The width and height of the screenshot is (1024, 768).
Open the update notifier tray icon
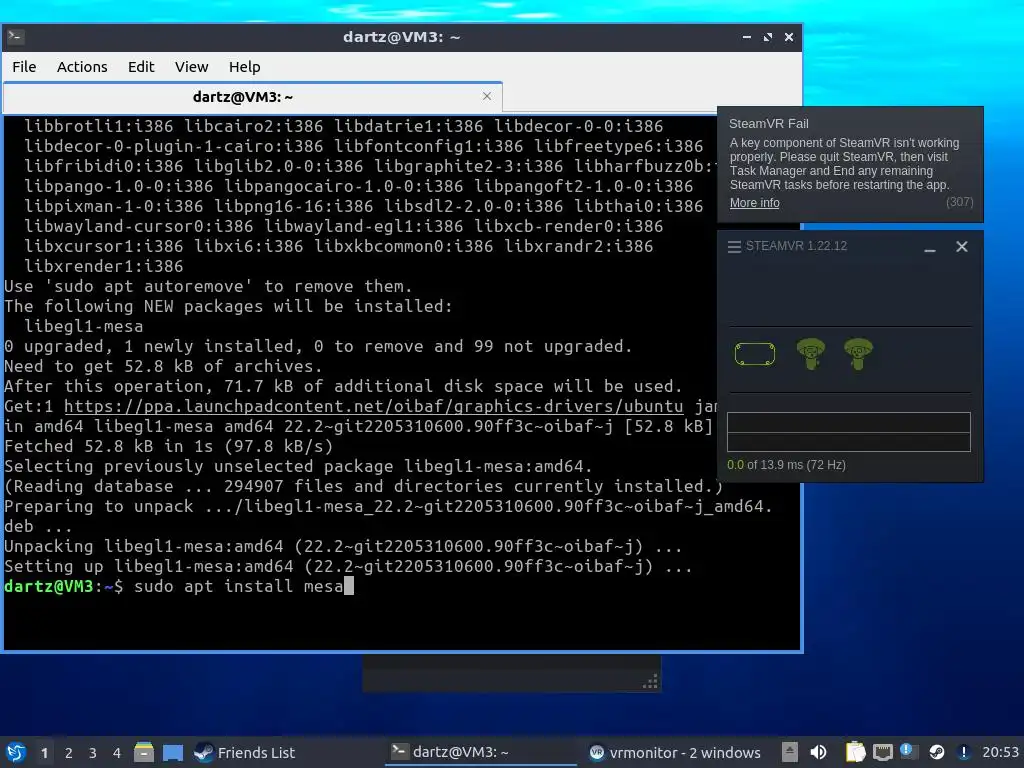pos(908,751)
